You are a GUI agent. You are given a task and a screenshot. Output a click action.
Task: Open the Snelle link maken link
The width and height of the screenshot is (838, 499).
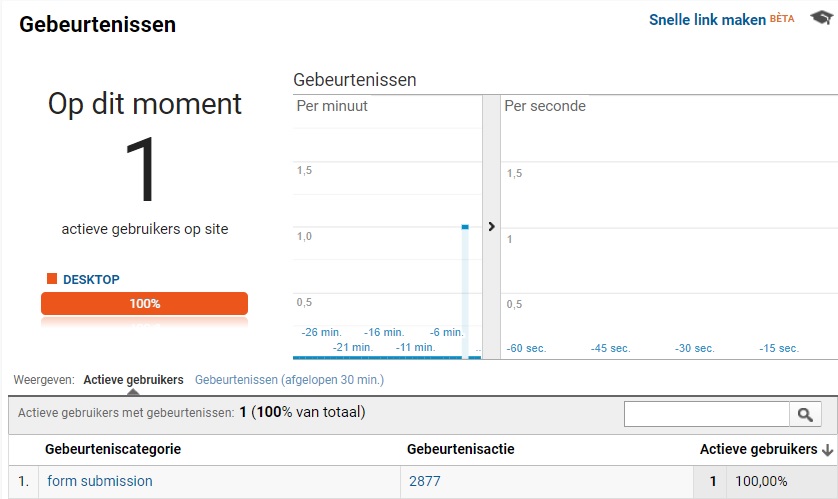707,20
